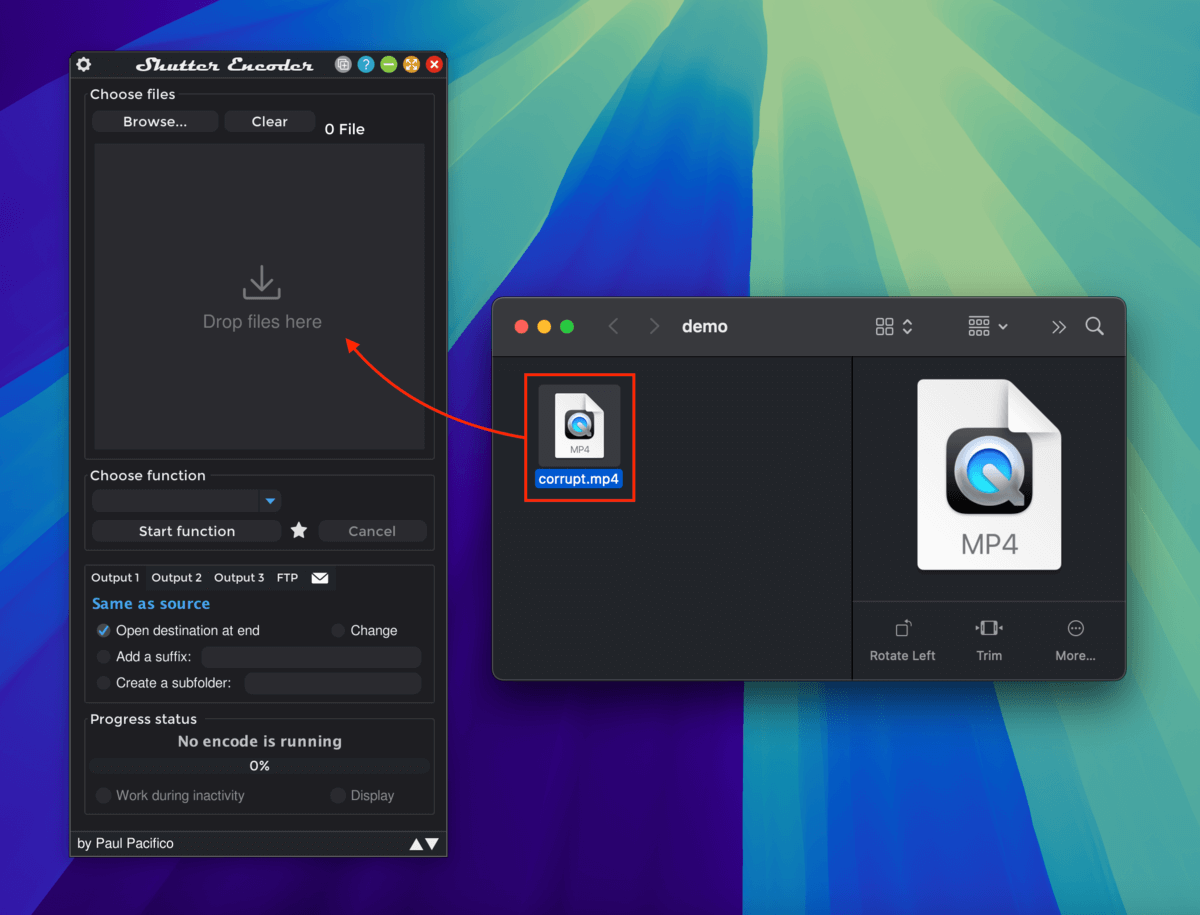
Task: Toggle Open destination at end checkbox
Action: pos(104,631)
